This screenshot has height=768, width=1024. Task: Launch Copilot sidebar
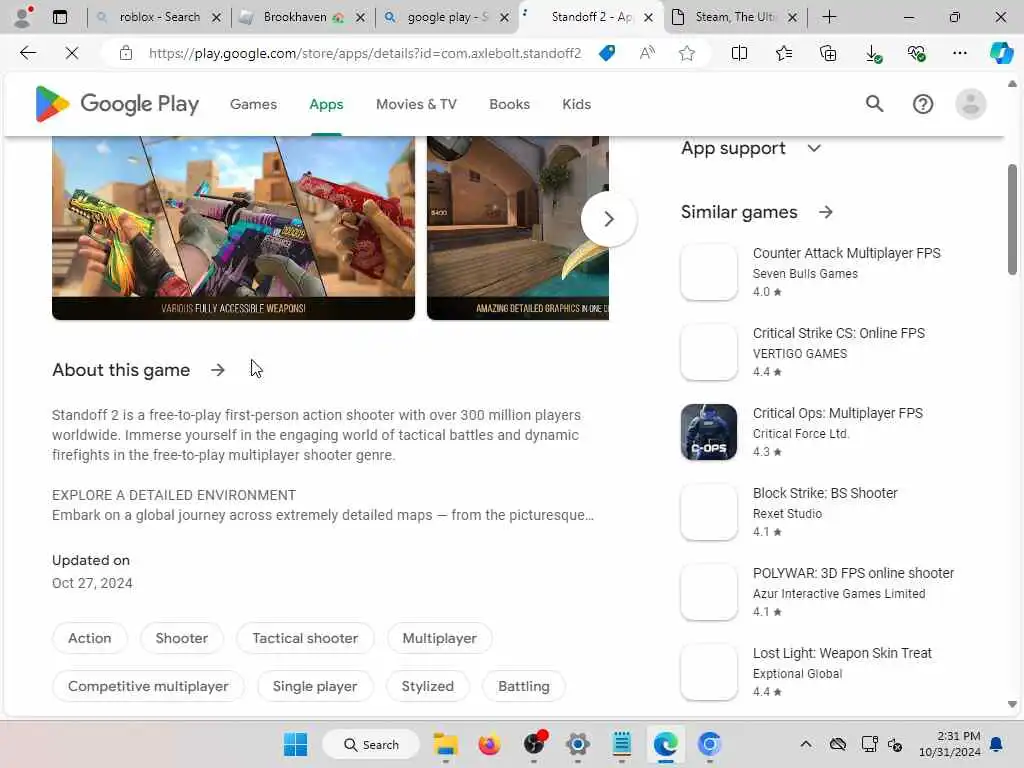click(x=1001, y=53)
